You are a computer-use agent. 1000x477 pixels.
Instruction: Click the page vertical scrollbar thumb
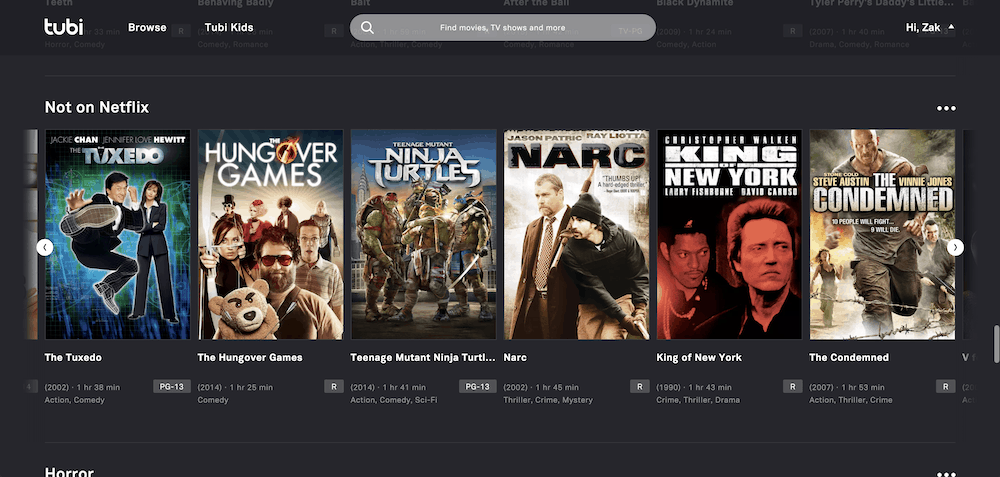click(x=996, y=344)
